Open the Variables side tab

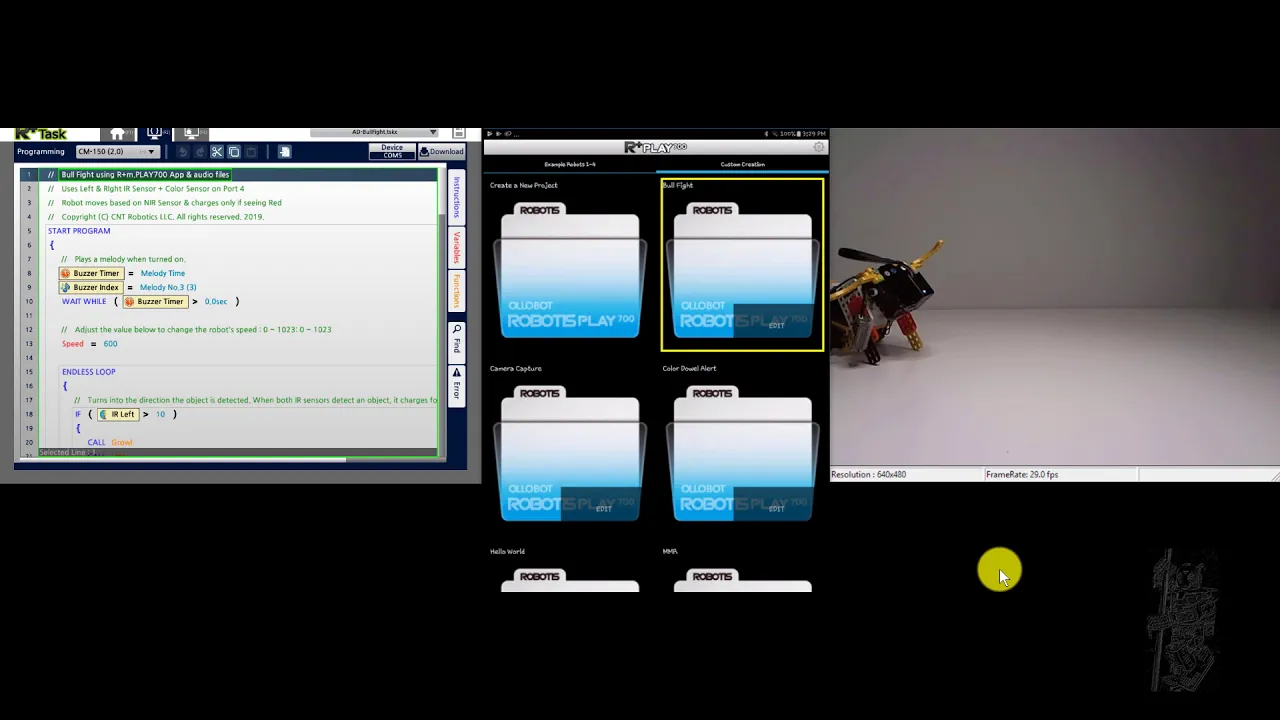coord(457,246)
